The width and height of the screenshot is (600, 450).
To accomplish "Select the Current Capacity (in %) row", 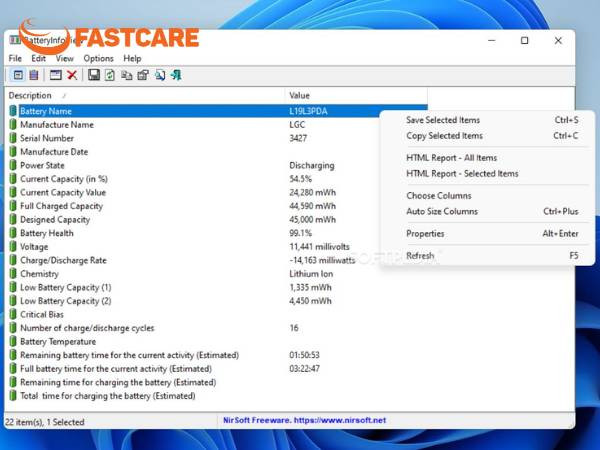I will point(217,179).
